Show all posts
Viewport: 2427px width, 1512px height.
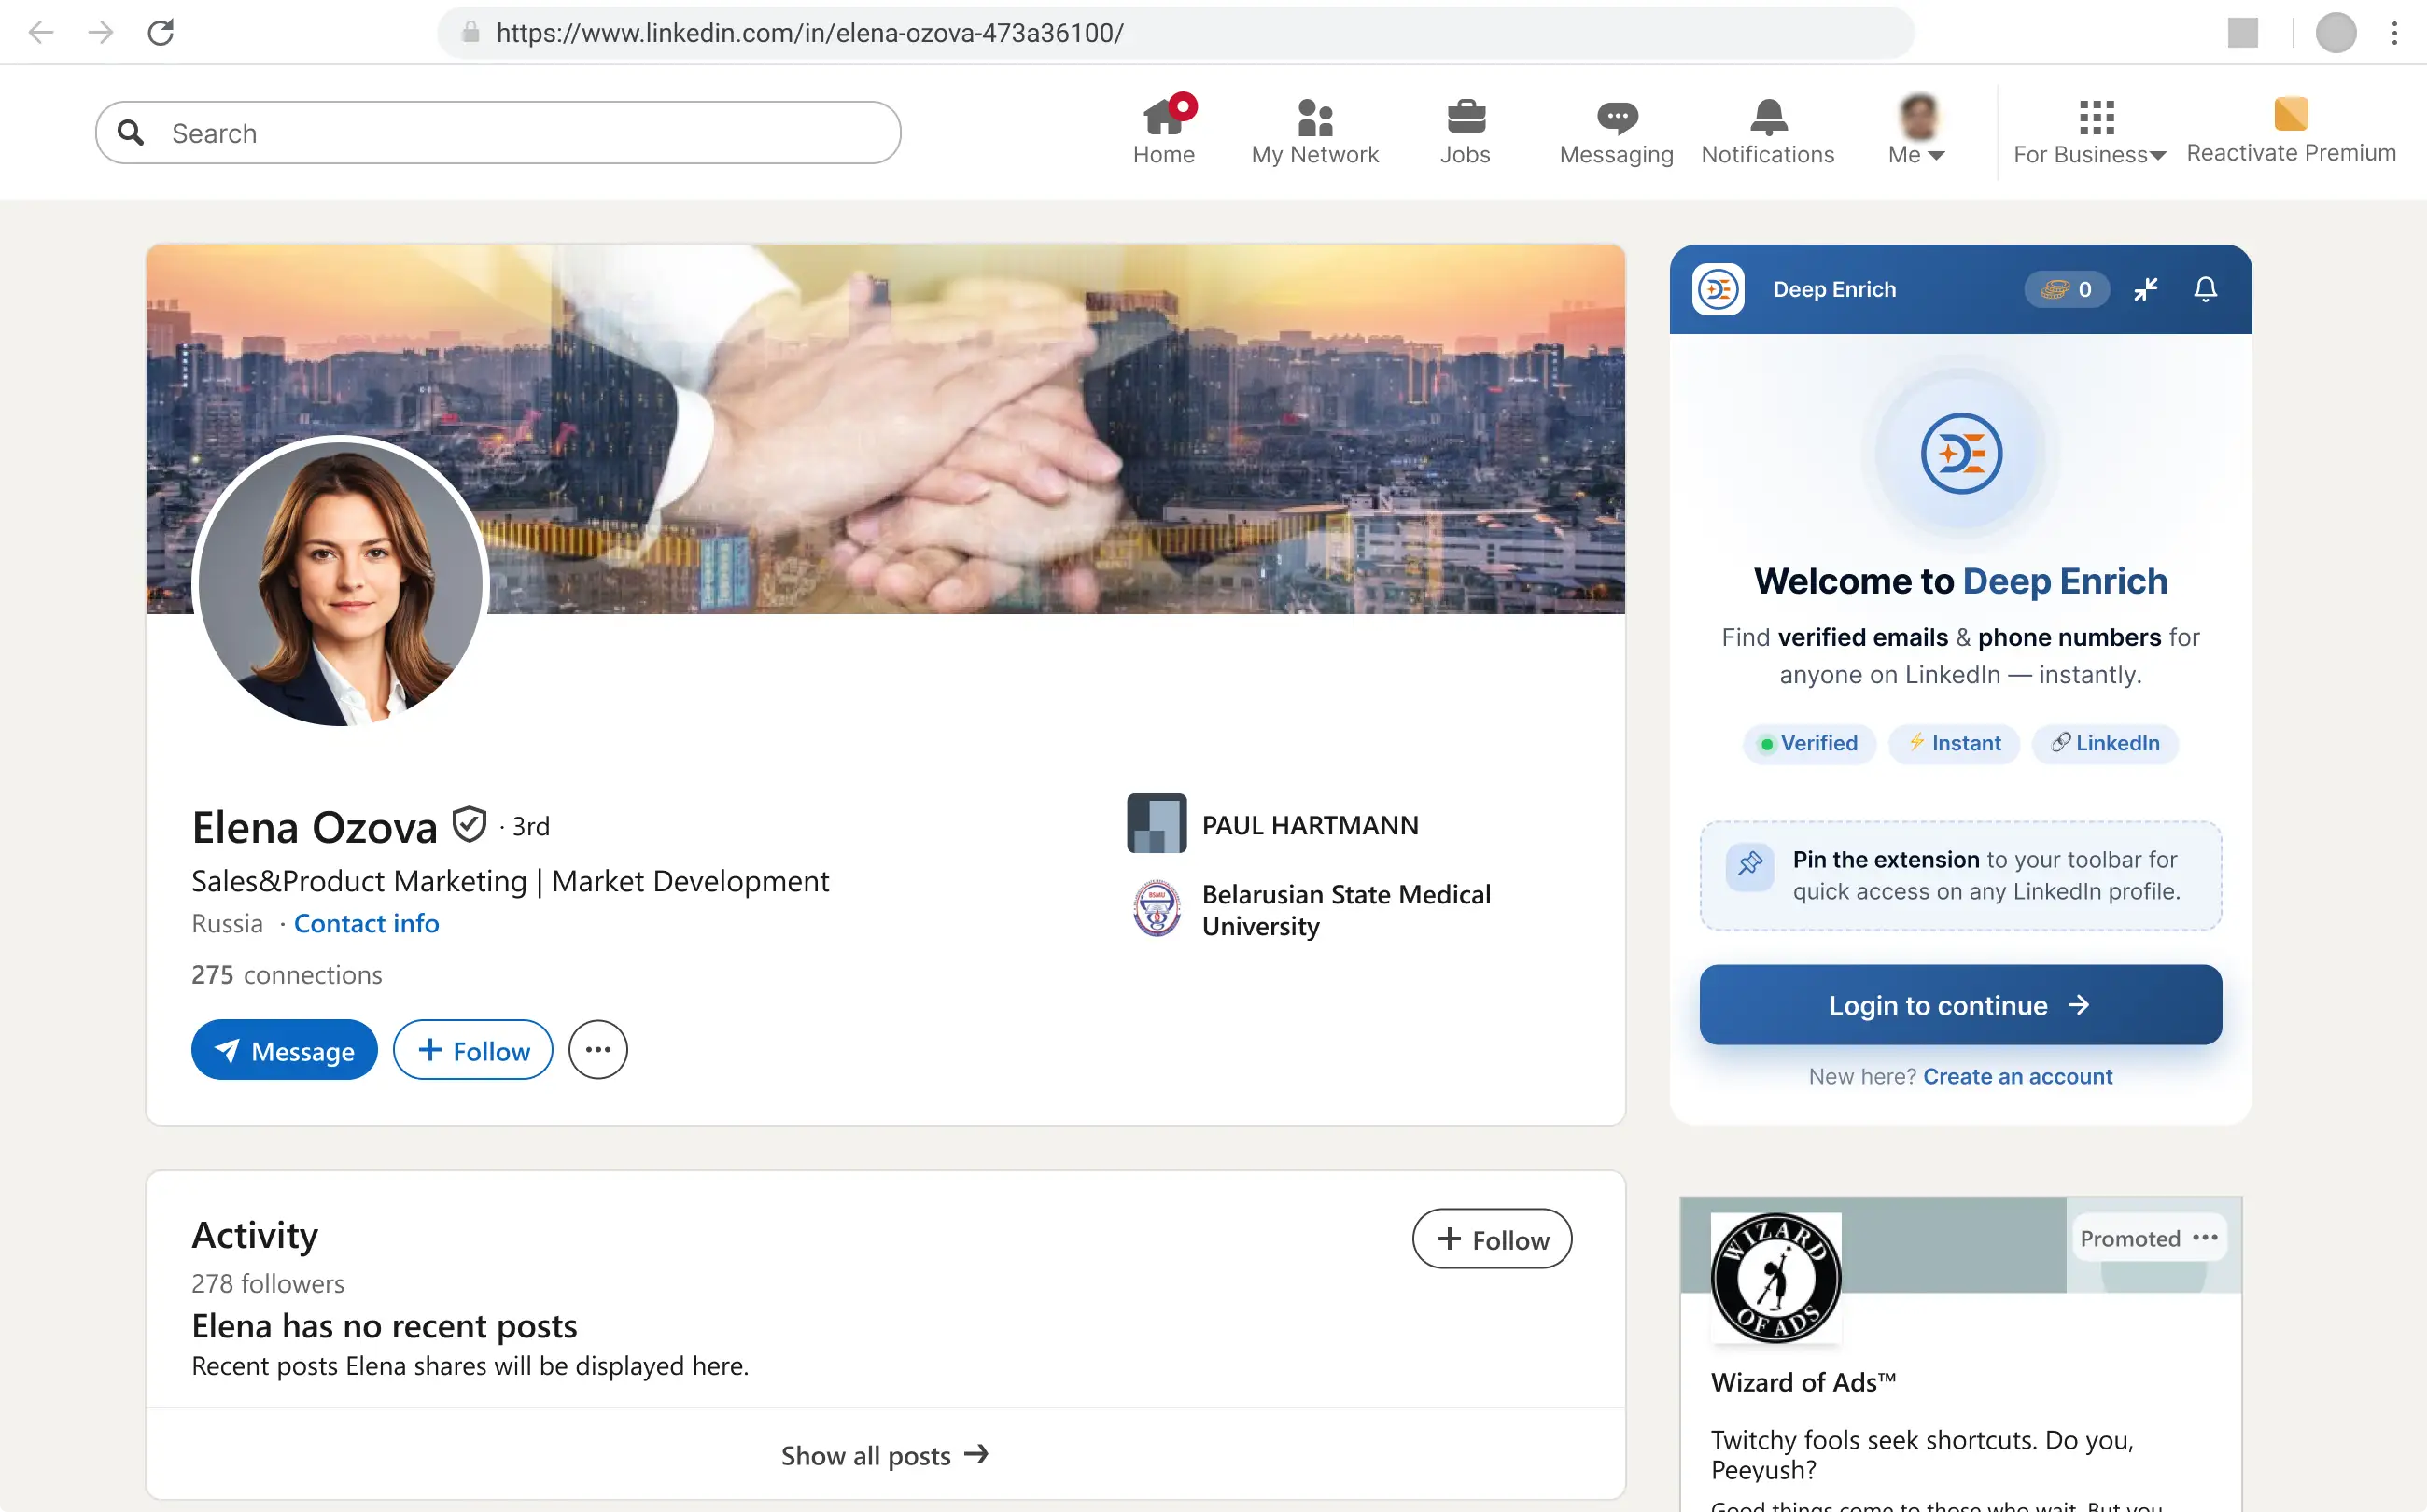[x=885, y=1454]
